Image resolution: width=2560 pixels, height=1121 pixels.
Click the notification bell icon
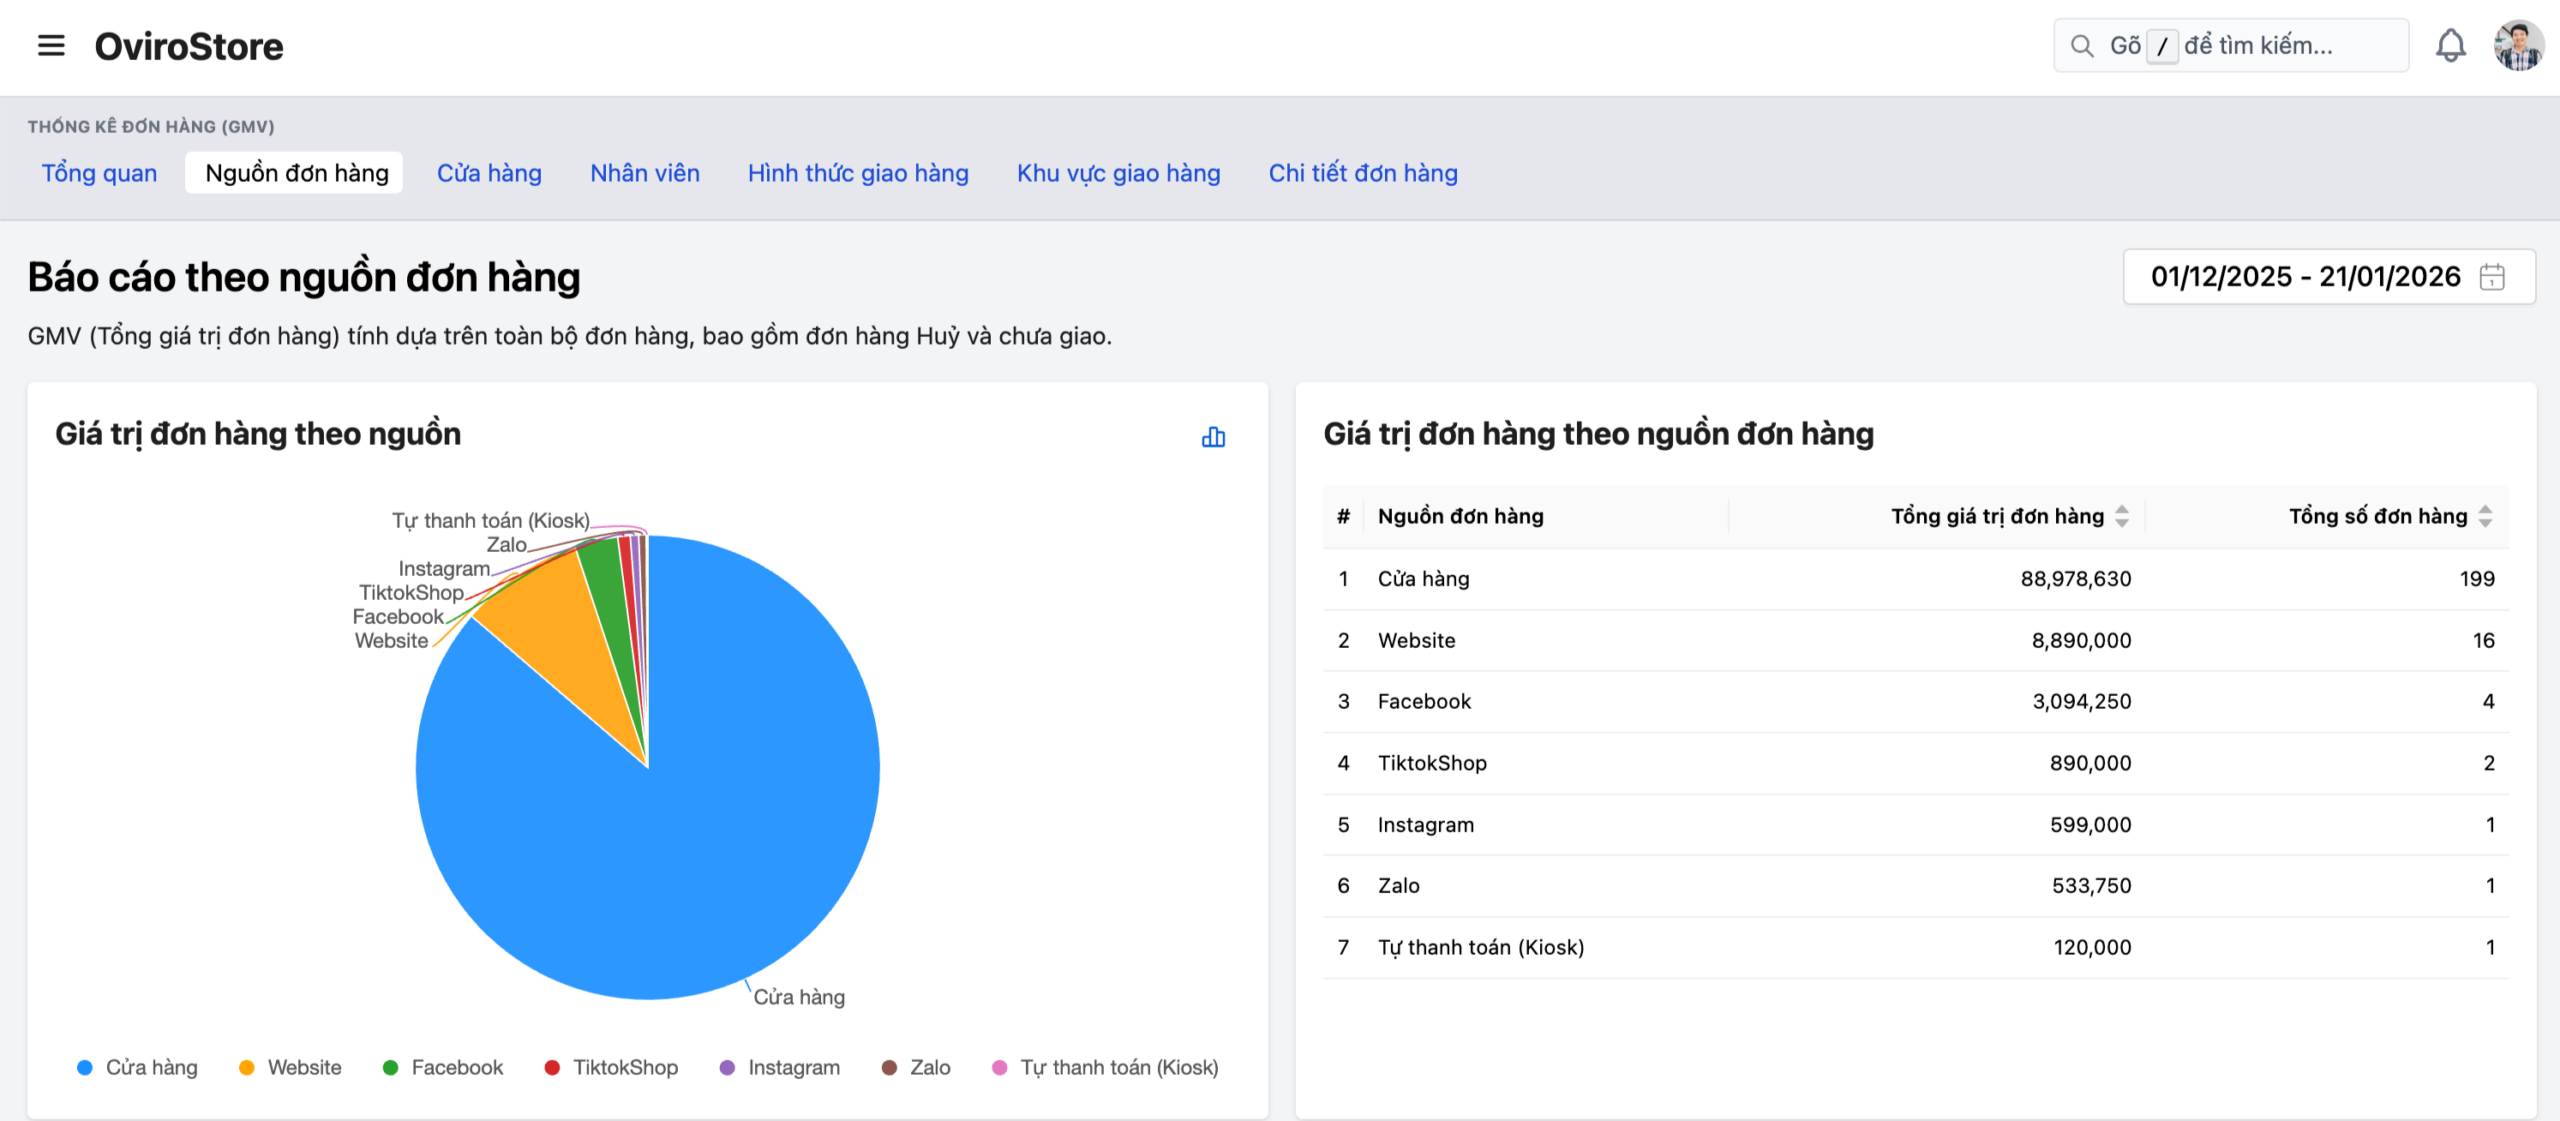pos(2450,46)
